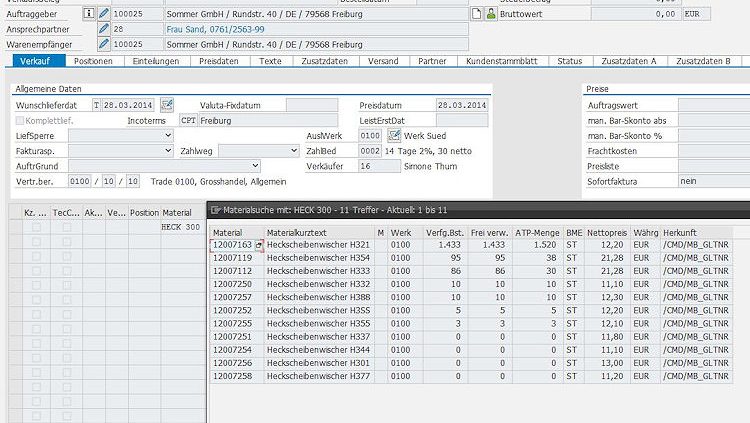Switch to the Texte tab
This screenshot has width=750, height=423.
[270, 61]
